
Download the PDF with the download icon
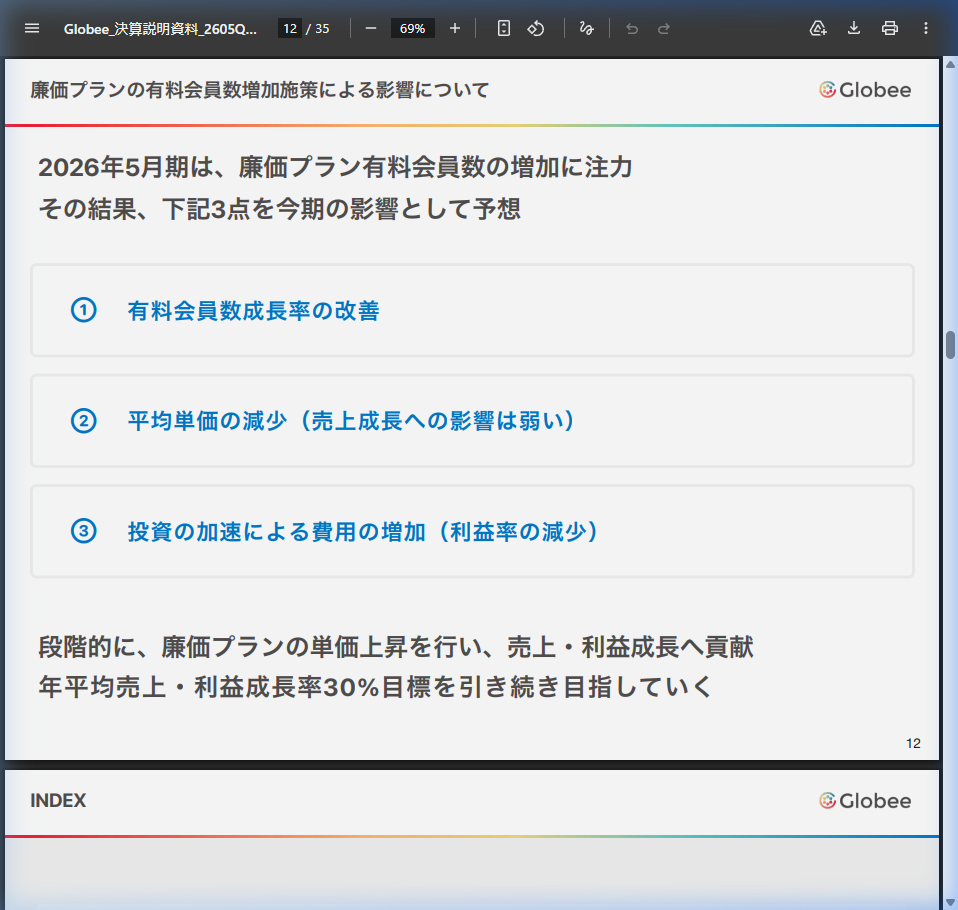[x=853, y=28]
